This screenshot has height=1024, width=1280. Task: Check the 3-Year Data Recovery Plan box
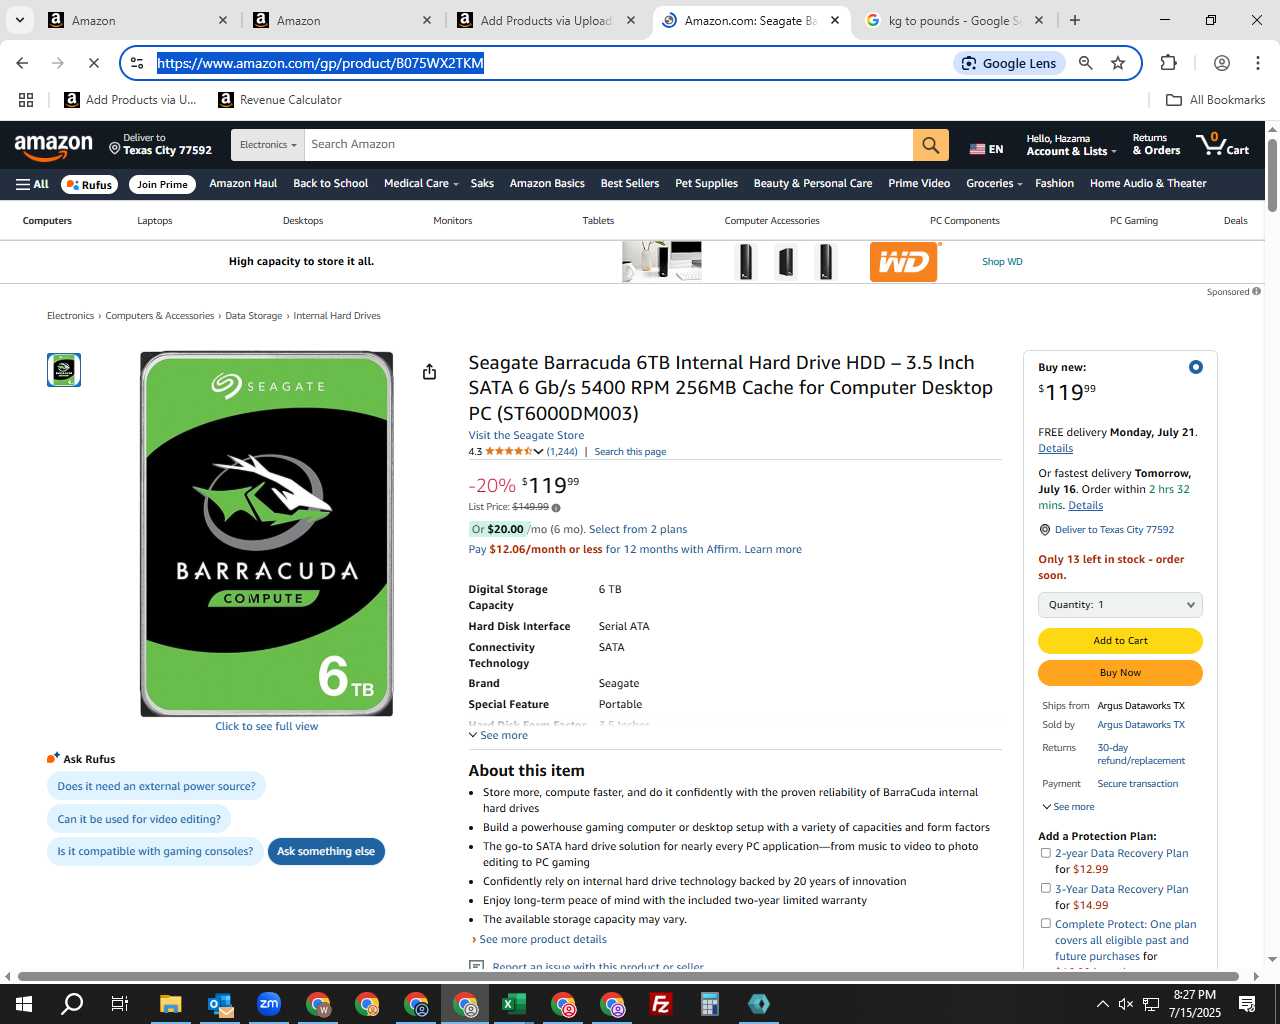(x=1046, y=888)
